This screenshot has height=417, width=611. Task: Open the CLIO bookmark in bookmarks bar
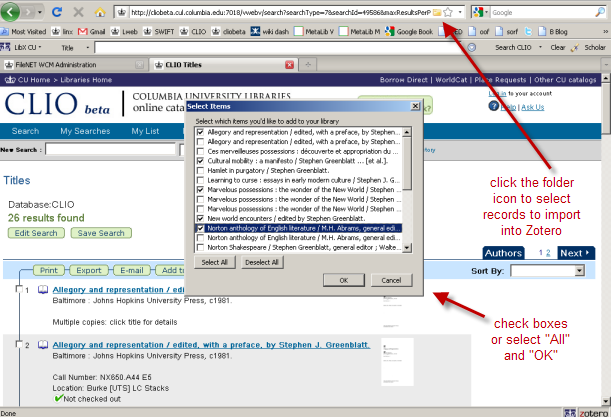point(193,32)
